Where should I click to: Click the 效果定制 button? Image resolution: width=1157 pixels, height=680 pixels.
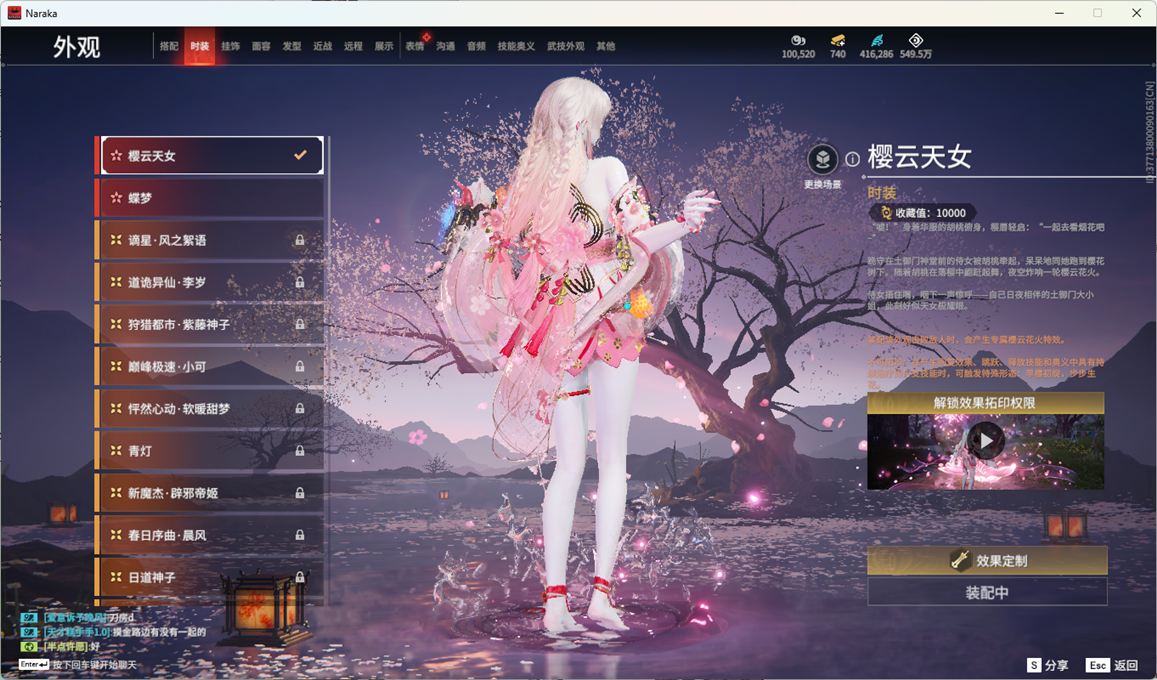(x=987, y=561)
